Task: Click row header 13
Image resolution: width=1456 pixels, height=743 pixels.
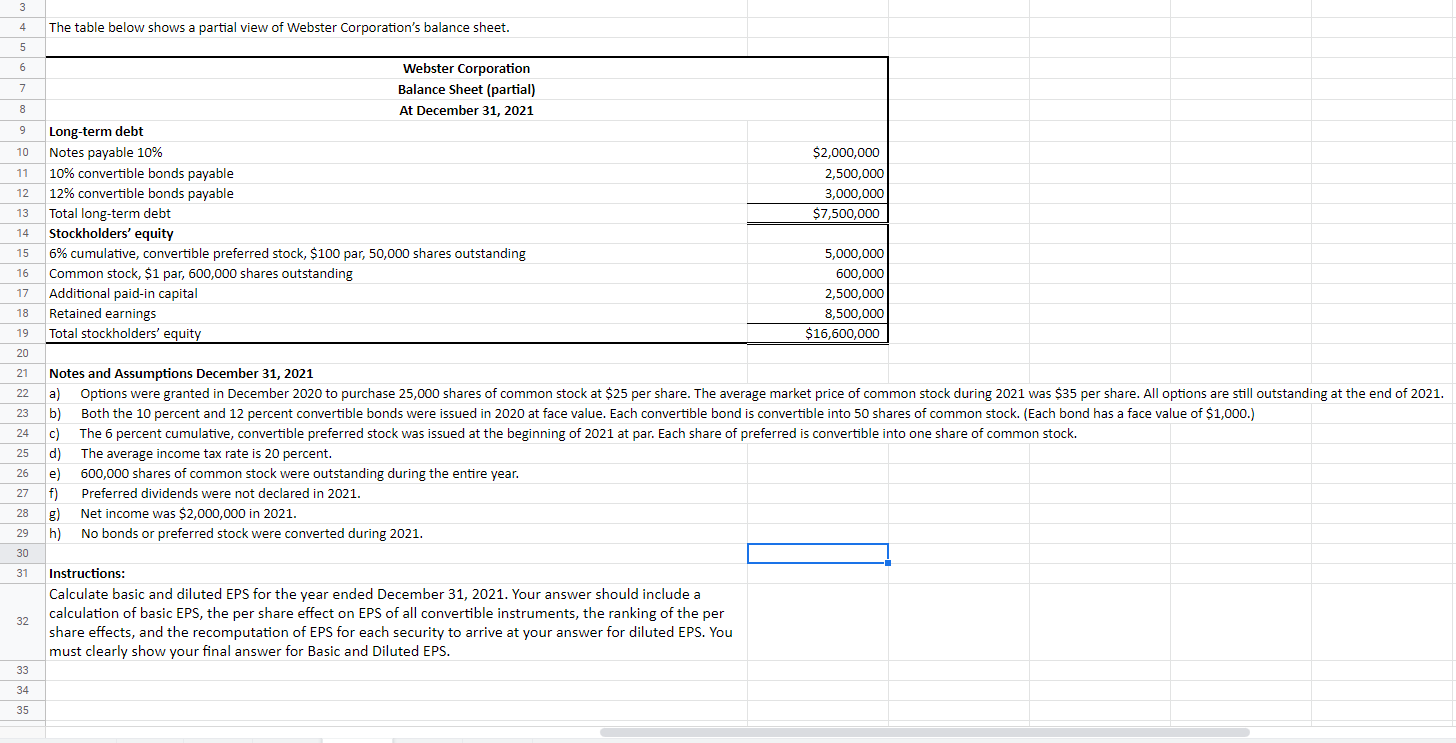Action: click(22, 213)
